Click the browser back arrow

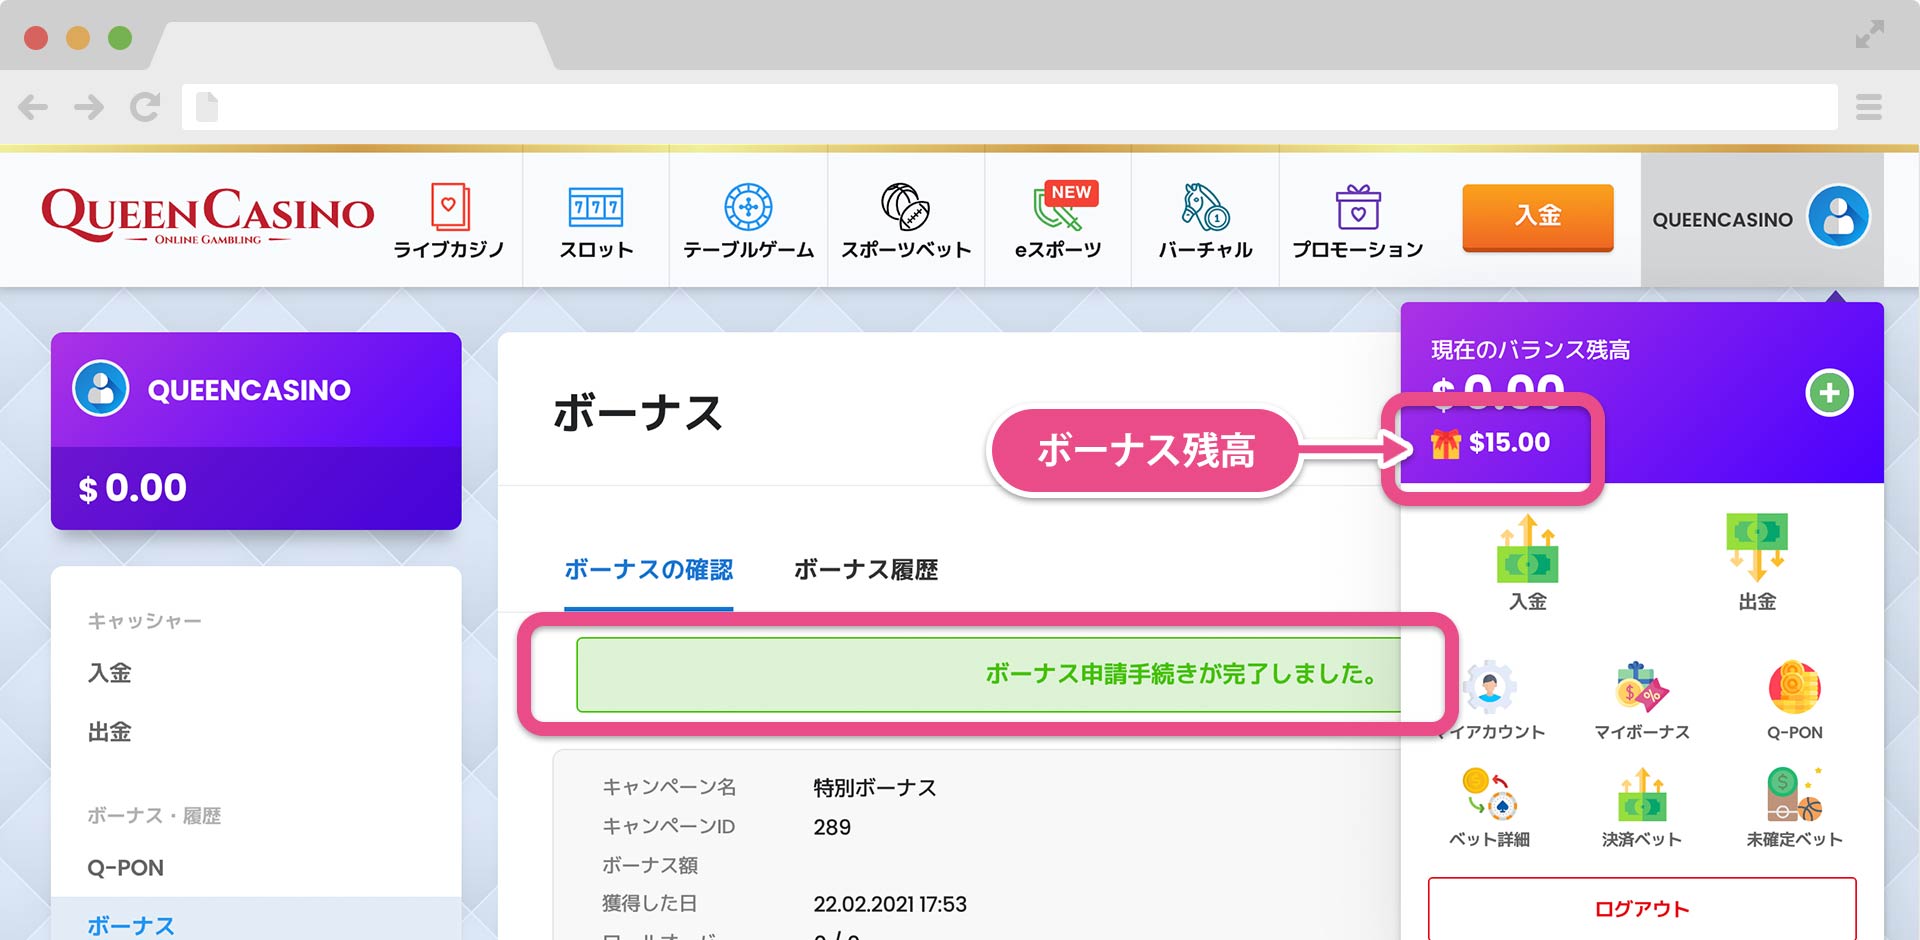point(33,107)
